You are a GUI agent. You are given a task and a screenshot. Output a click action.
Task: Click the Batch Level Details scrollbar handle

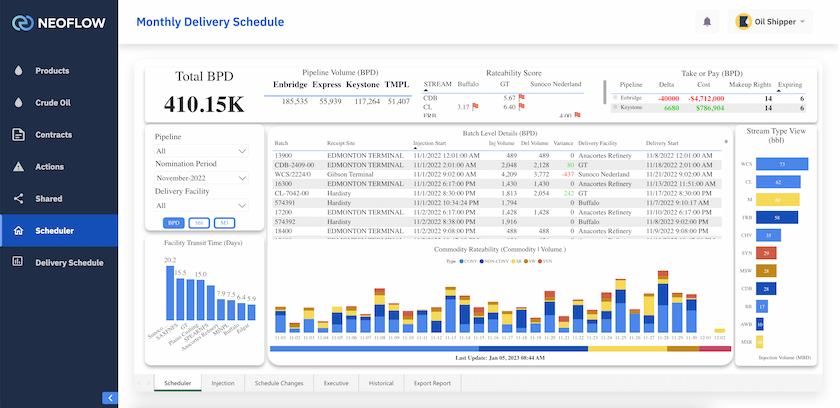pyautogui.click(x=726, y=142)
